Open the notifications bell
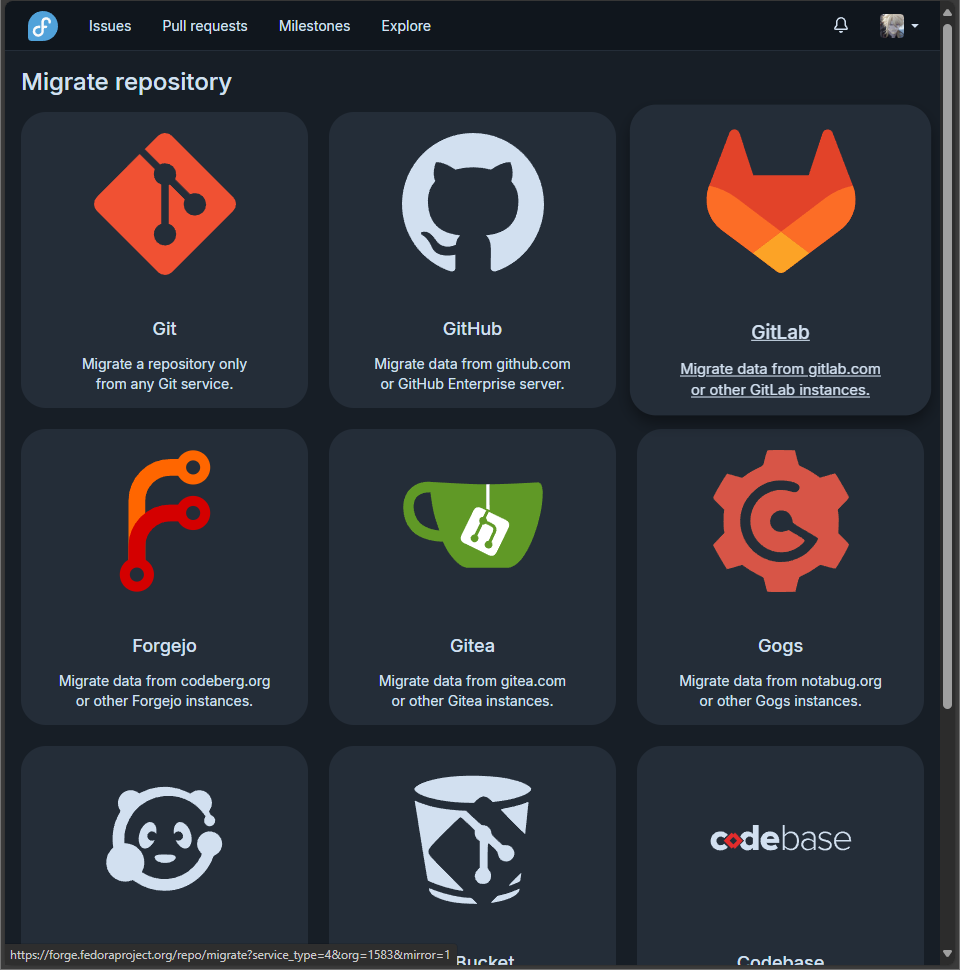The image size is (960, 970). tap(840, 25)
